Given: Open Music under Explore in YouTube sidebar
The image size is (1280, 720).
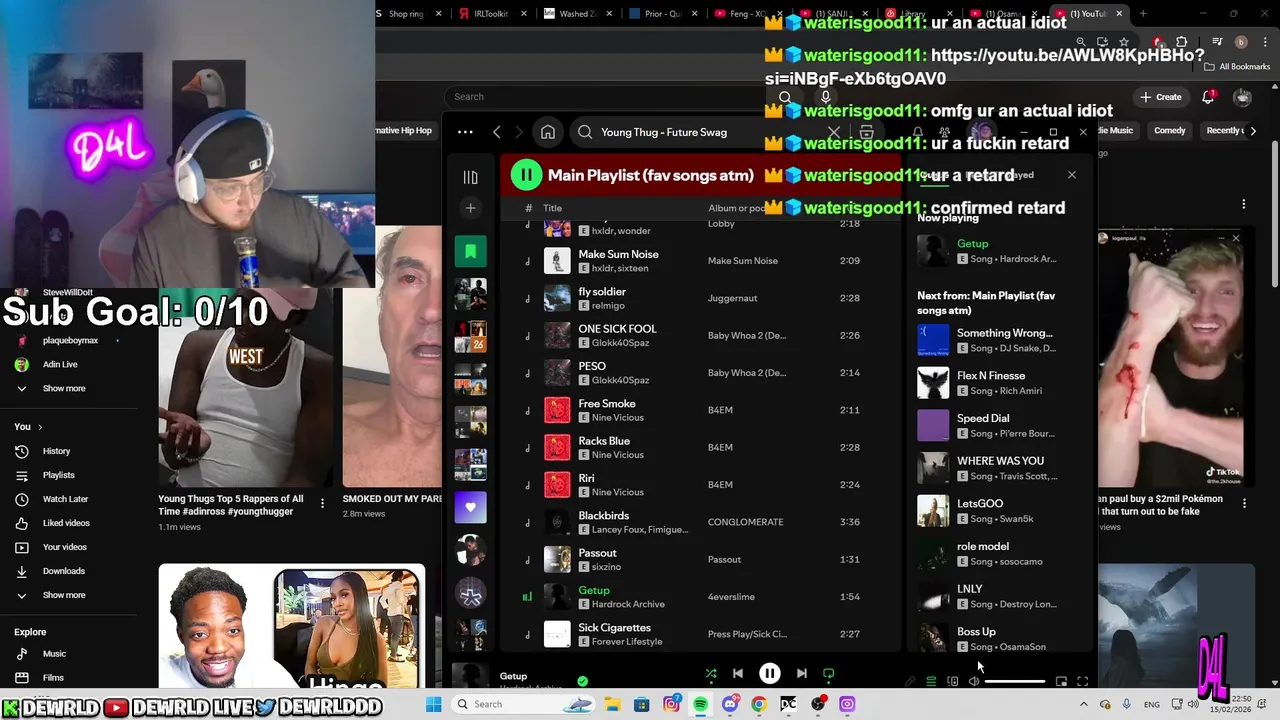Looking at the screenshot, I should pos(54,654).
